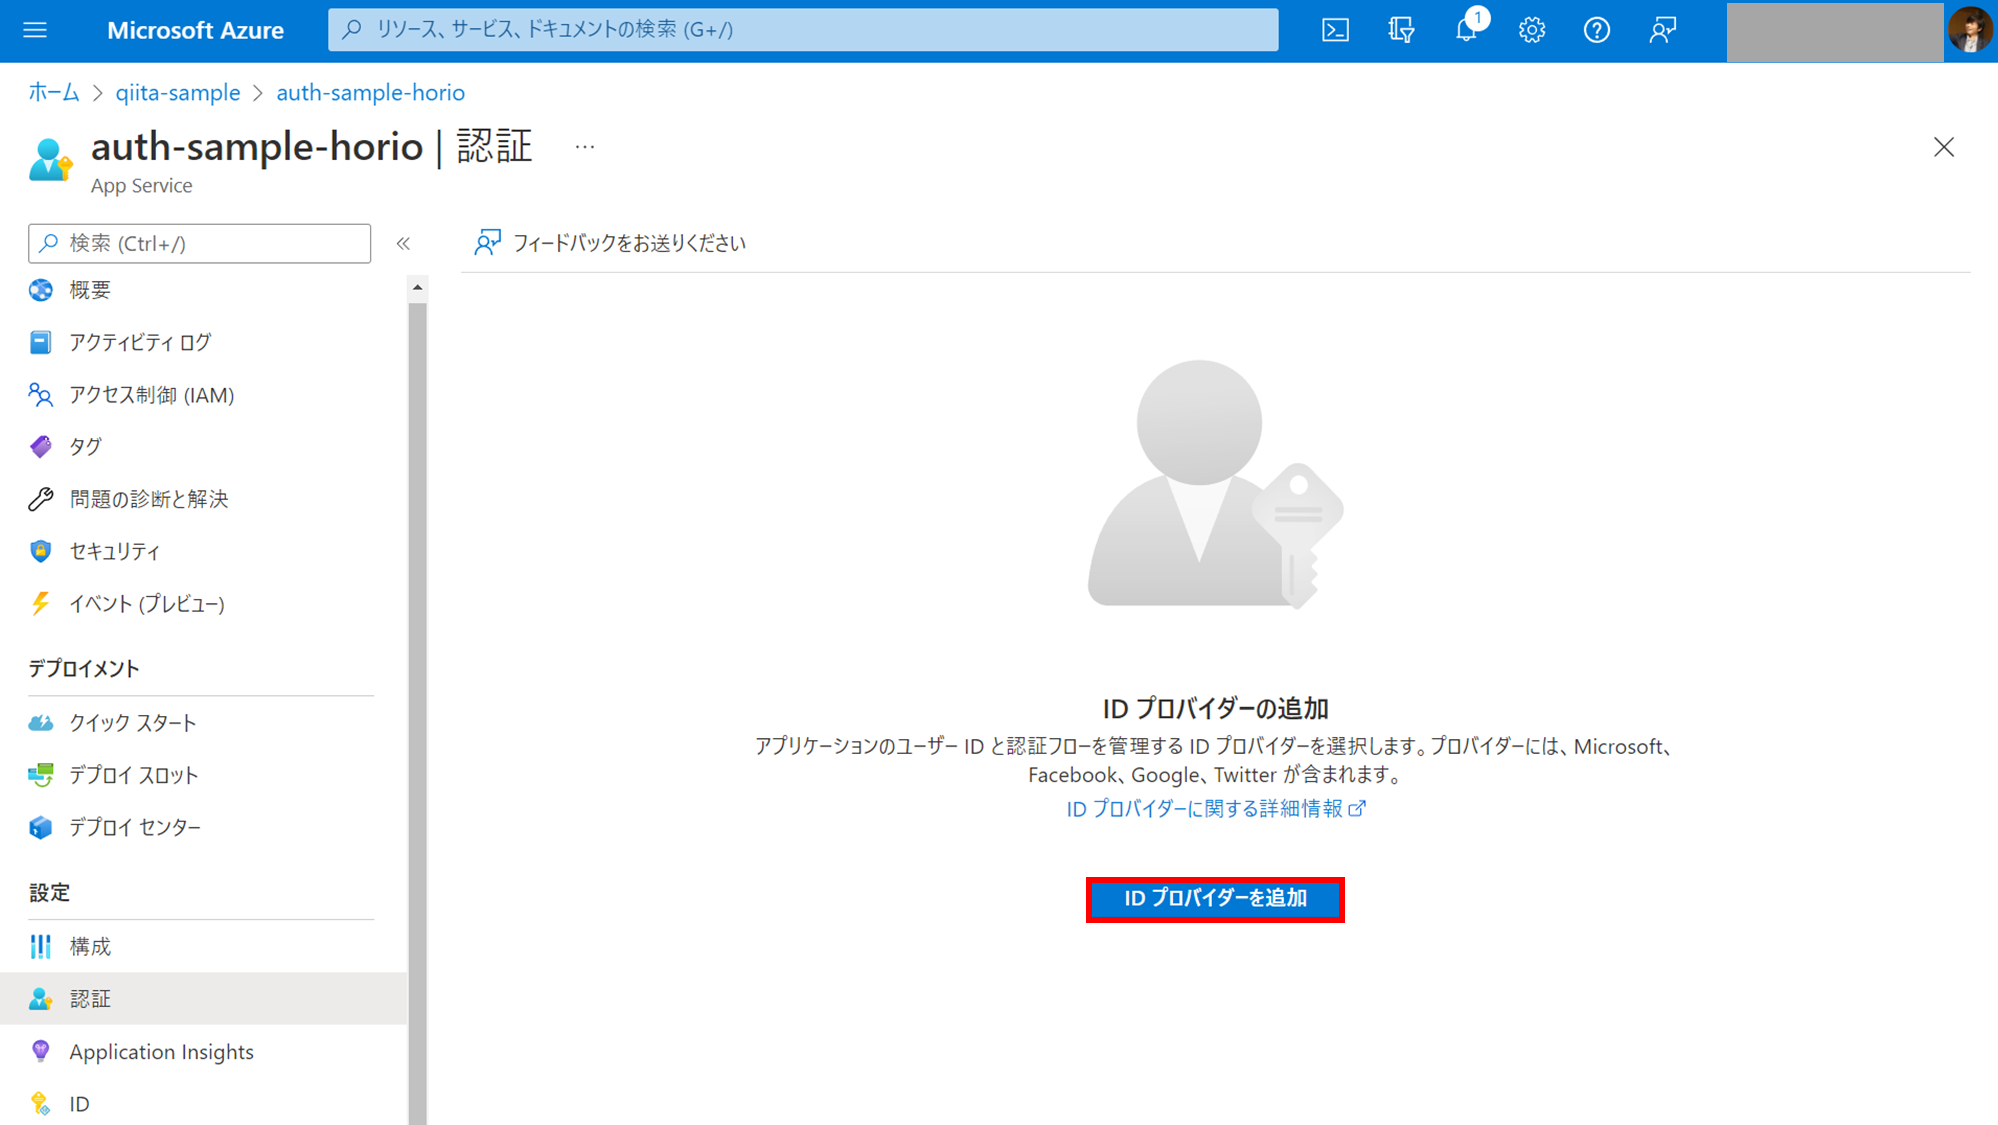Viewport: 1998px width, 1125px height.
Task: Open the portal settings gear
Action: 1531,30
